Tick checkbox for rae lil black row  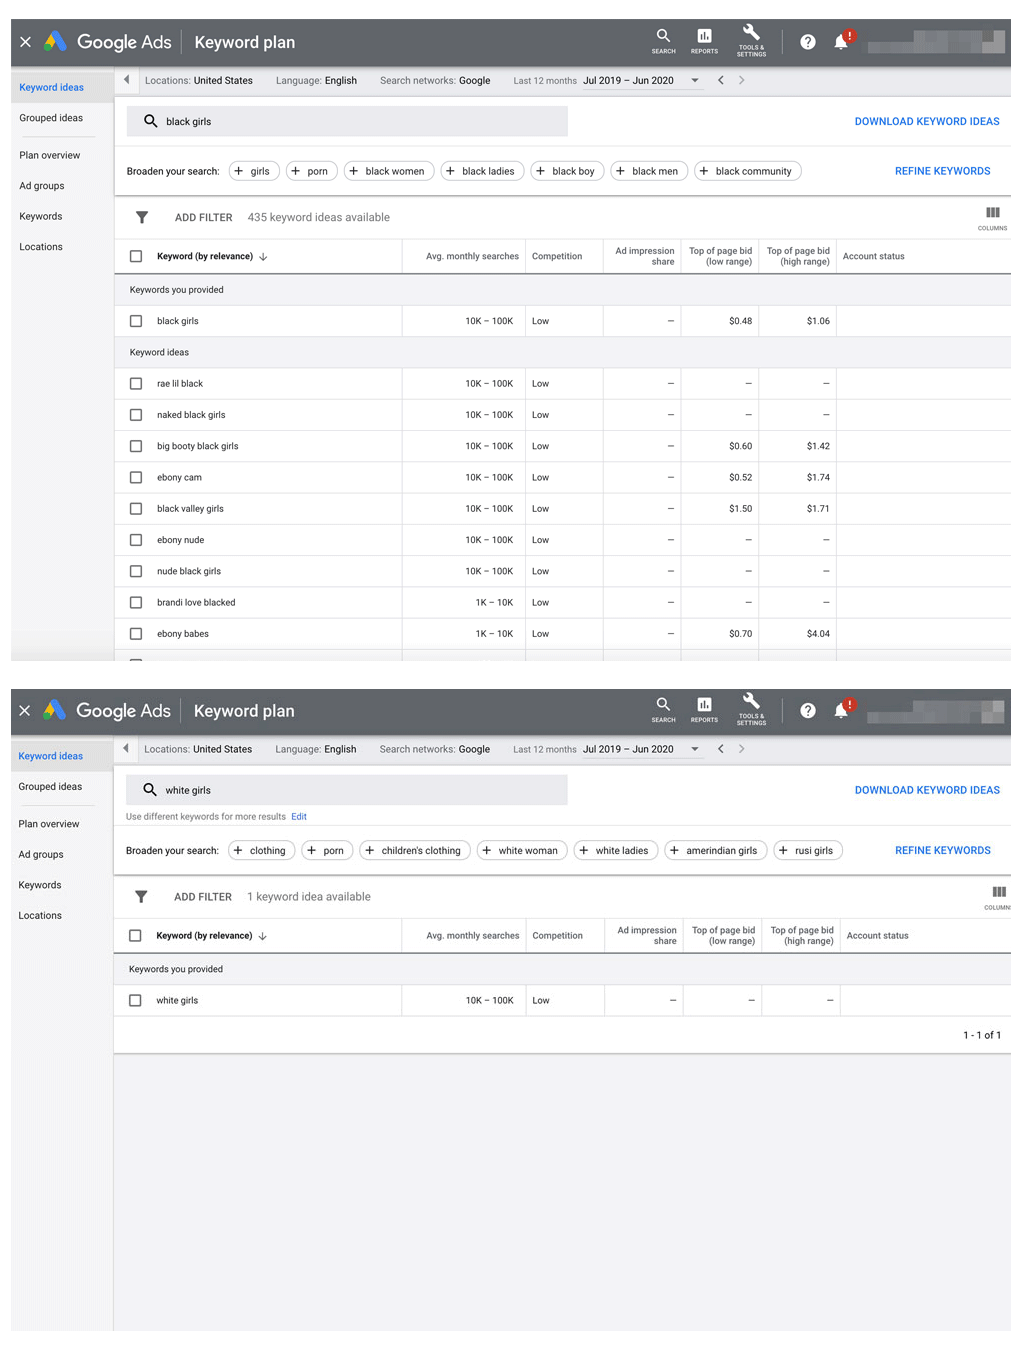click(x=136, y=383)
